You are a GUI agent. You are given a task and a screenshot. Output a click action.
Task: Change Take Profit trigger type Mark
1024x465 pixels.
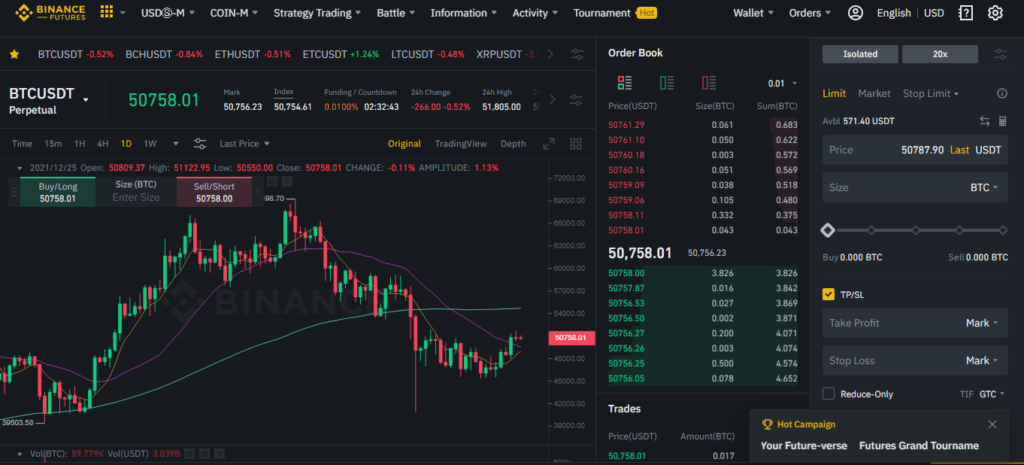point(982,323)
